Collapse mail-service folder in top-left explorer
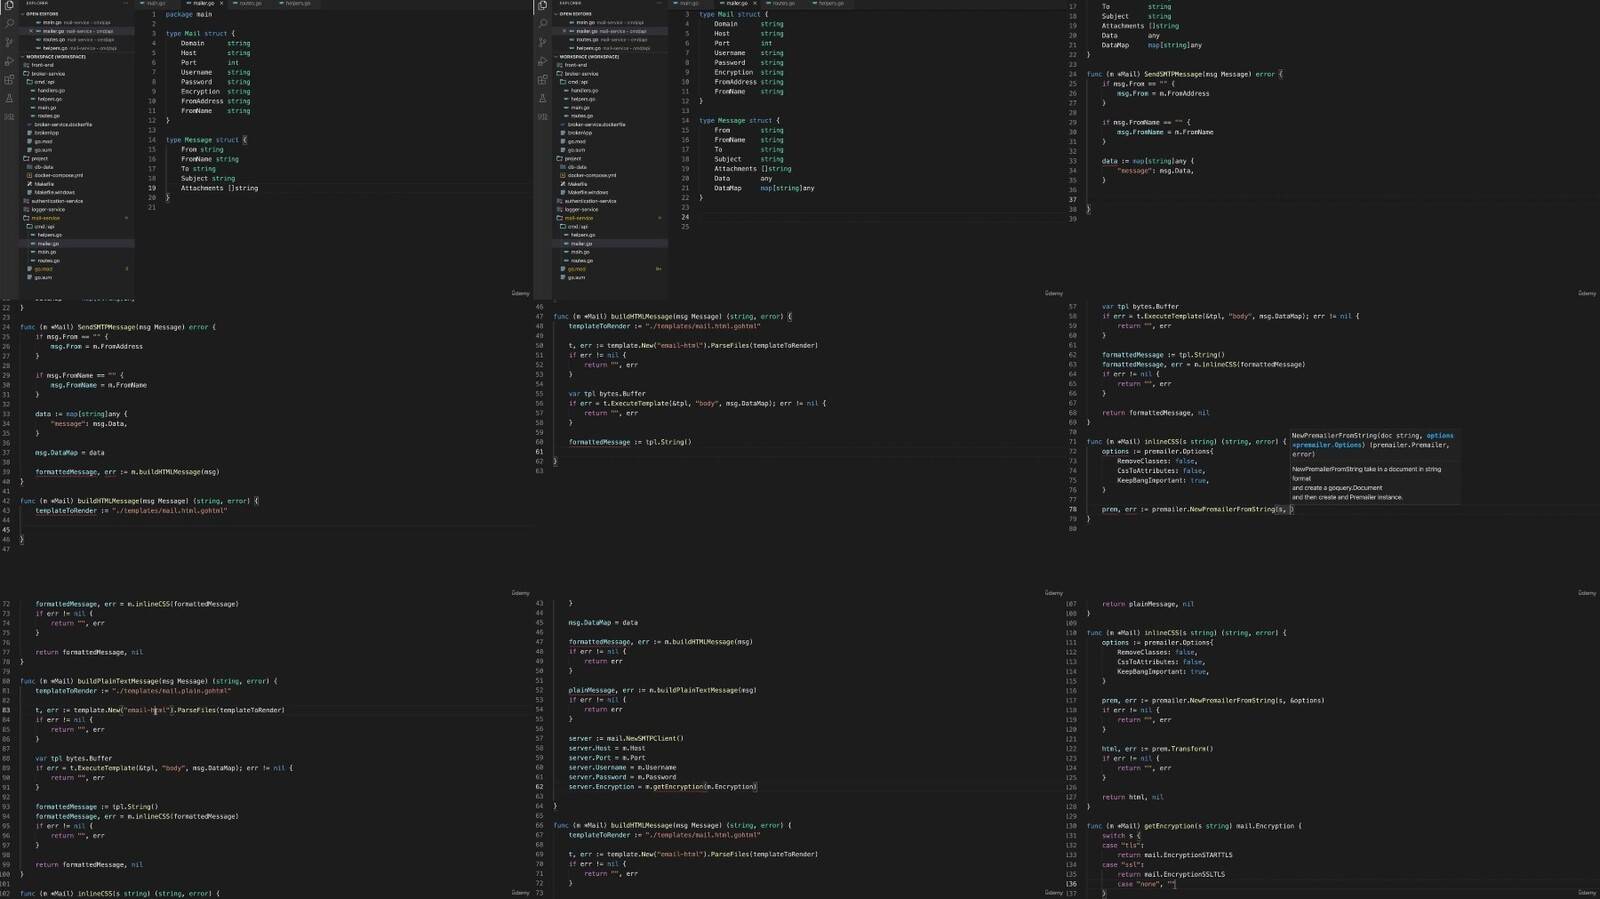Viewport: 1600px width, 899px height. (x=46, y=218)
